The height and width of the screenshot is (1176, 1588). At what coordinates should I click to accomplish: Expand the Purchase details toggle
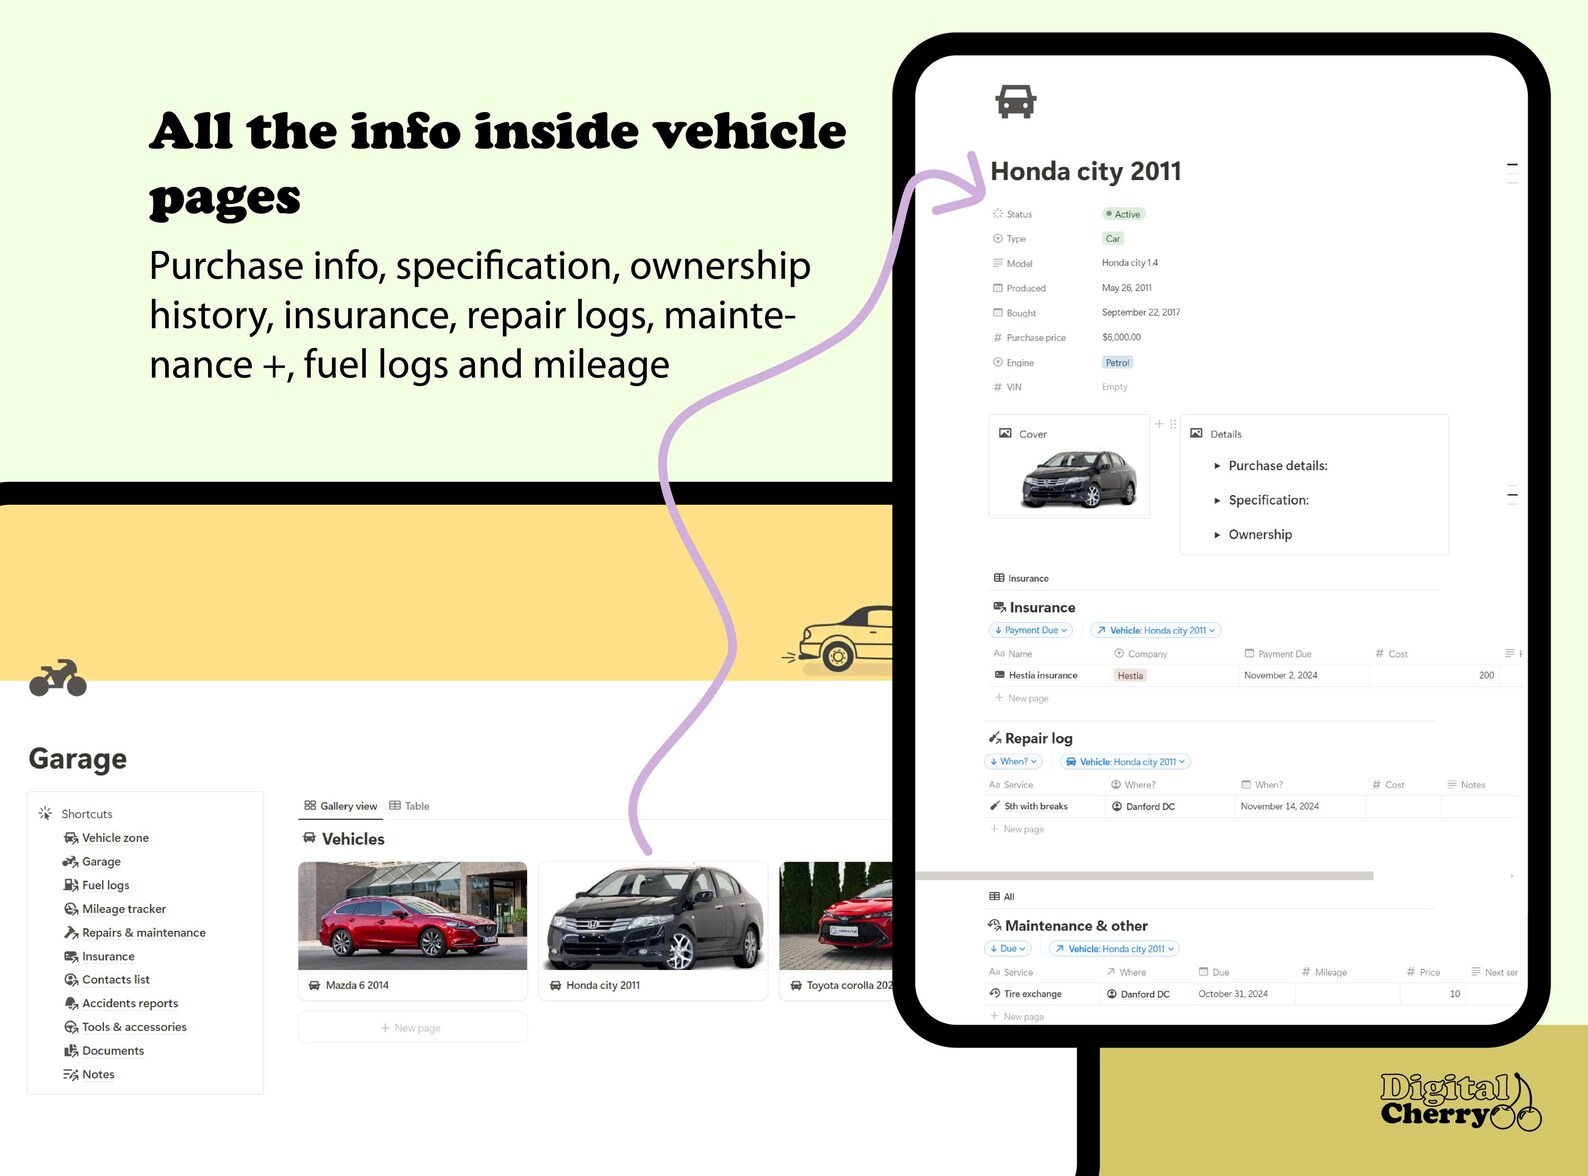click(x=1217, y=466)
